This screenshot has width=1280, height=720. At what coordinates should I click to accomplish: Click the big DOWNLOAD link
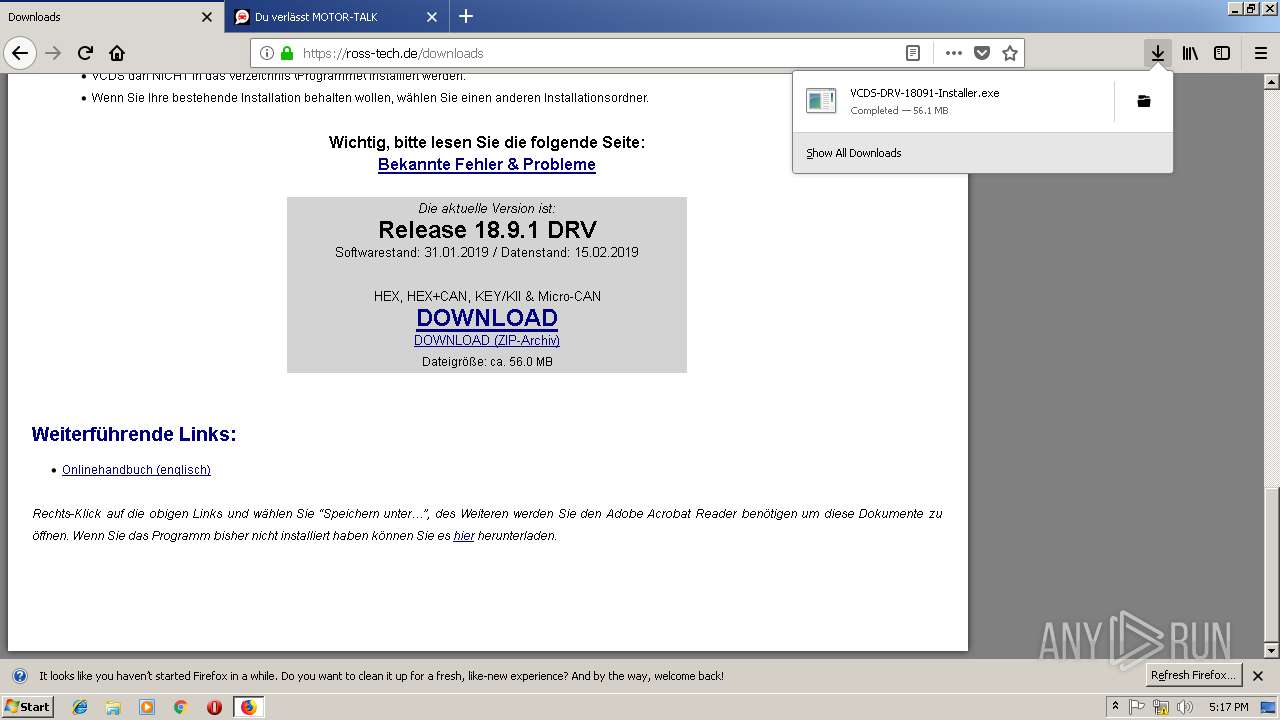487,318
